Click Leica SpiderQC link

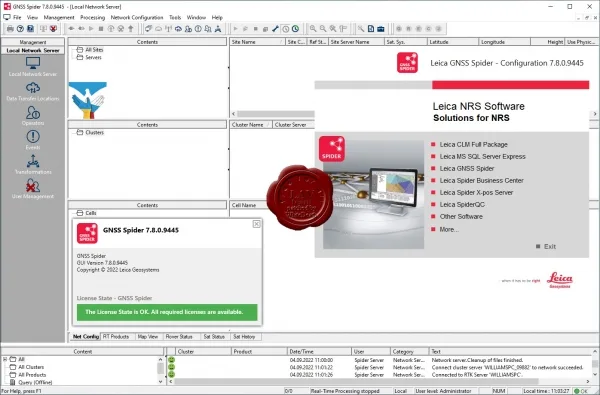pos(462,204)
